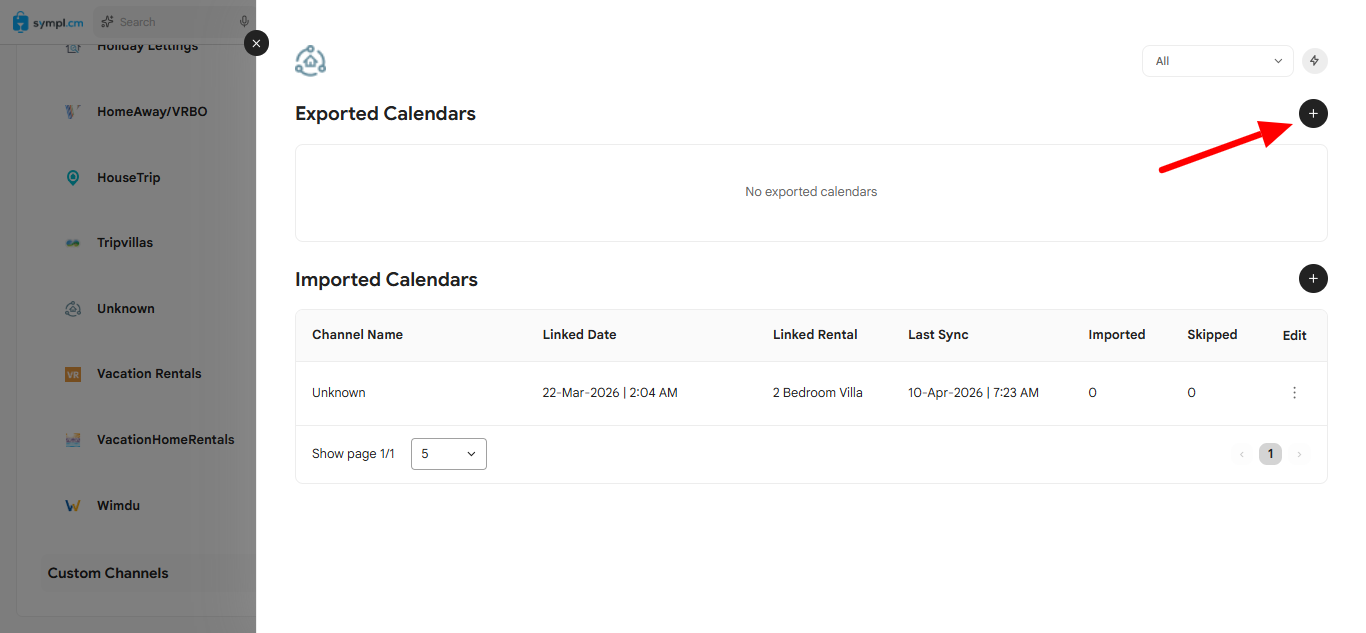Viewport: 1366px width, 633px height.
Task: Add a new exported calendar
Action: click(1313, 114)
